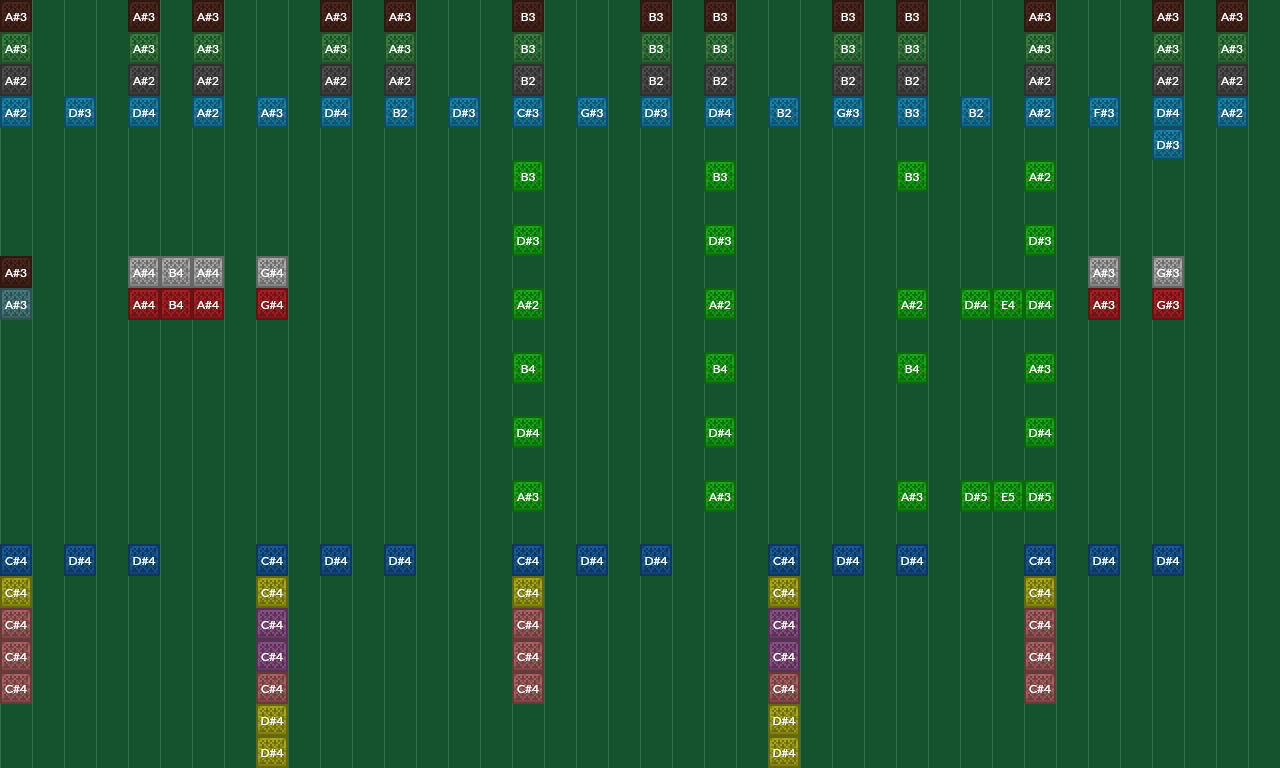Click the blue G#3 note in top row
This screenshot has height=768, width=1280.
(x=591, y=112)
